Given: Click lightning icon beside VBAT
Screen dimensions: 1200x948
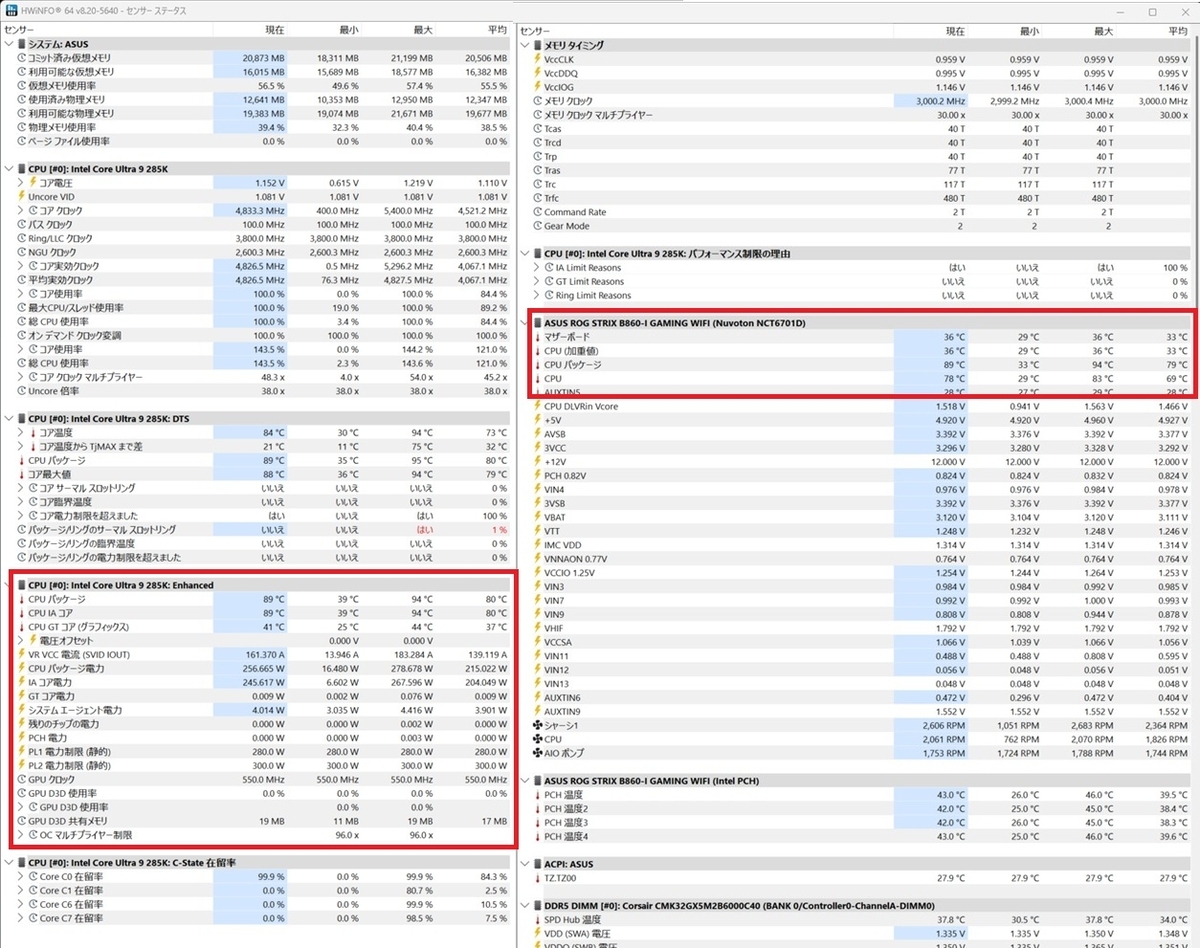Looking at the screenshot, I should pyautogui.click(x=538, y=517).
